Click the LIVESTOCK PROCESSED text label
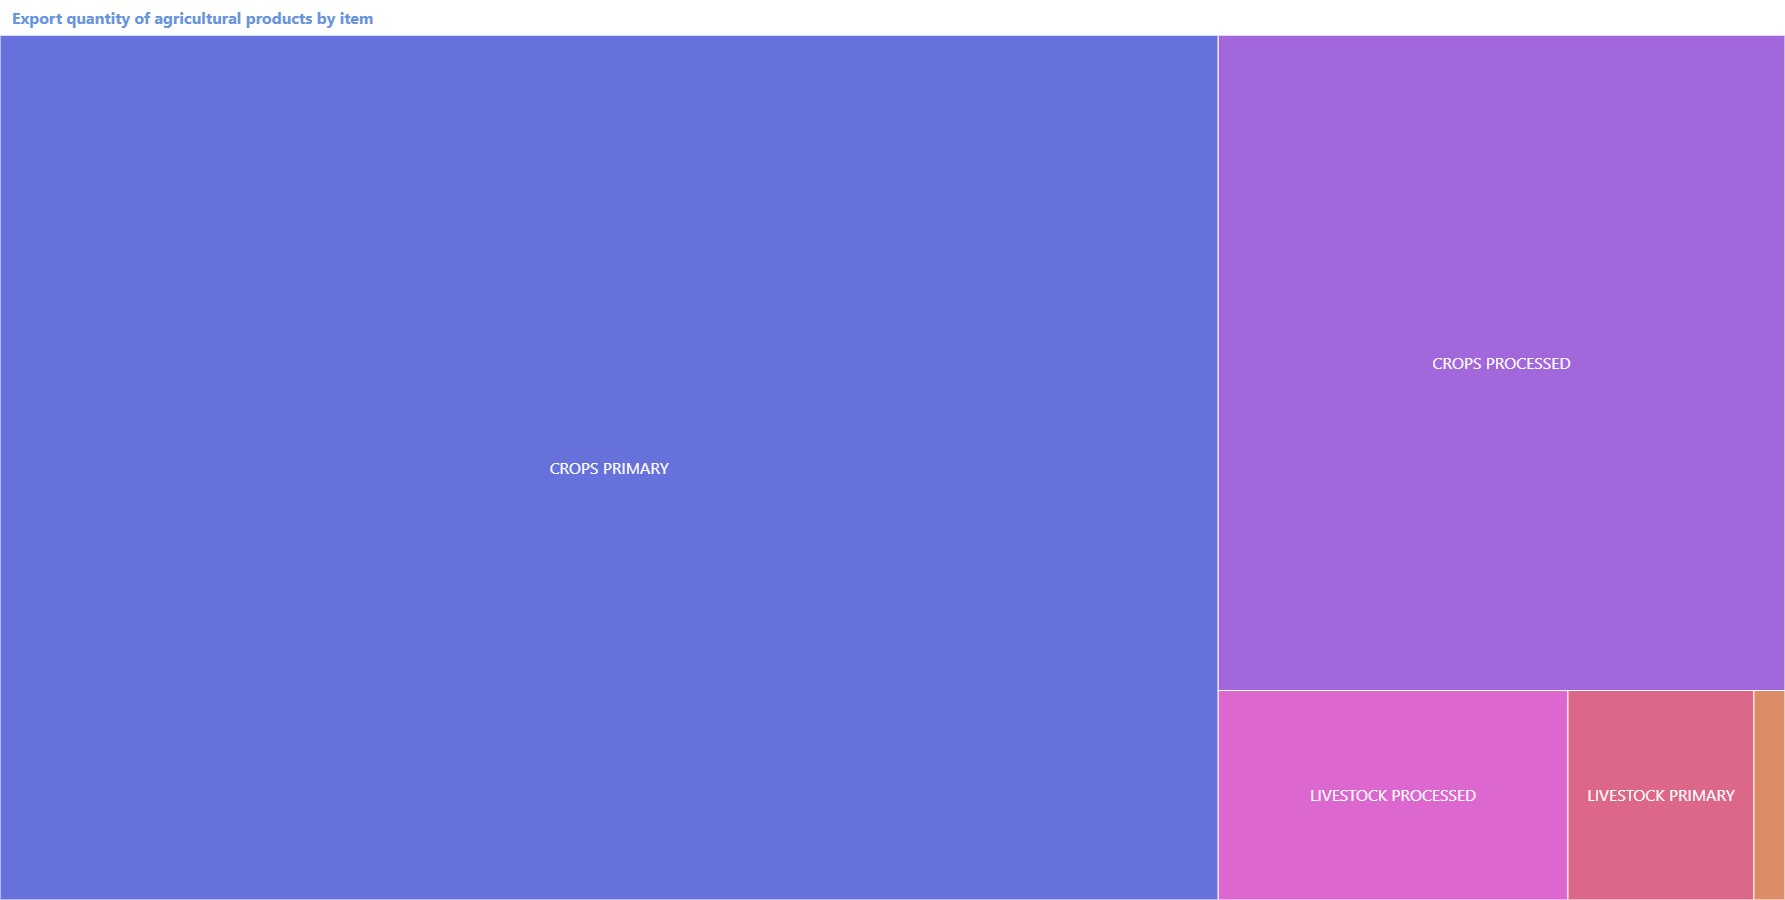The image size is (1785, 900). [1392, 796]
